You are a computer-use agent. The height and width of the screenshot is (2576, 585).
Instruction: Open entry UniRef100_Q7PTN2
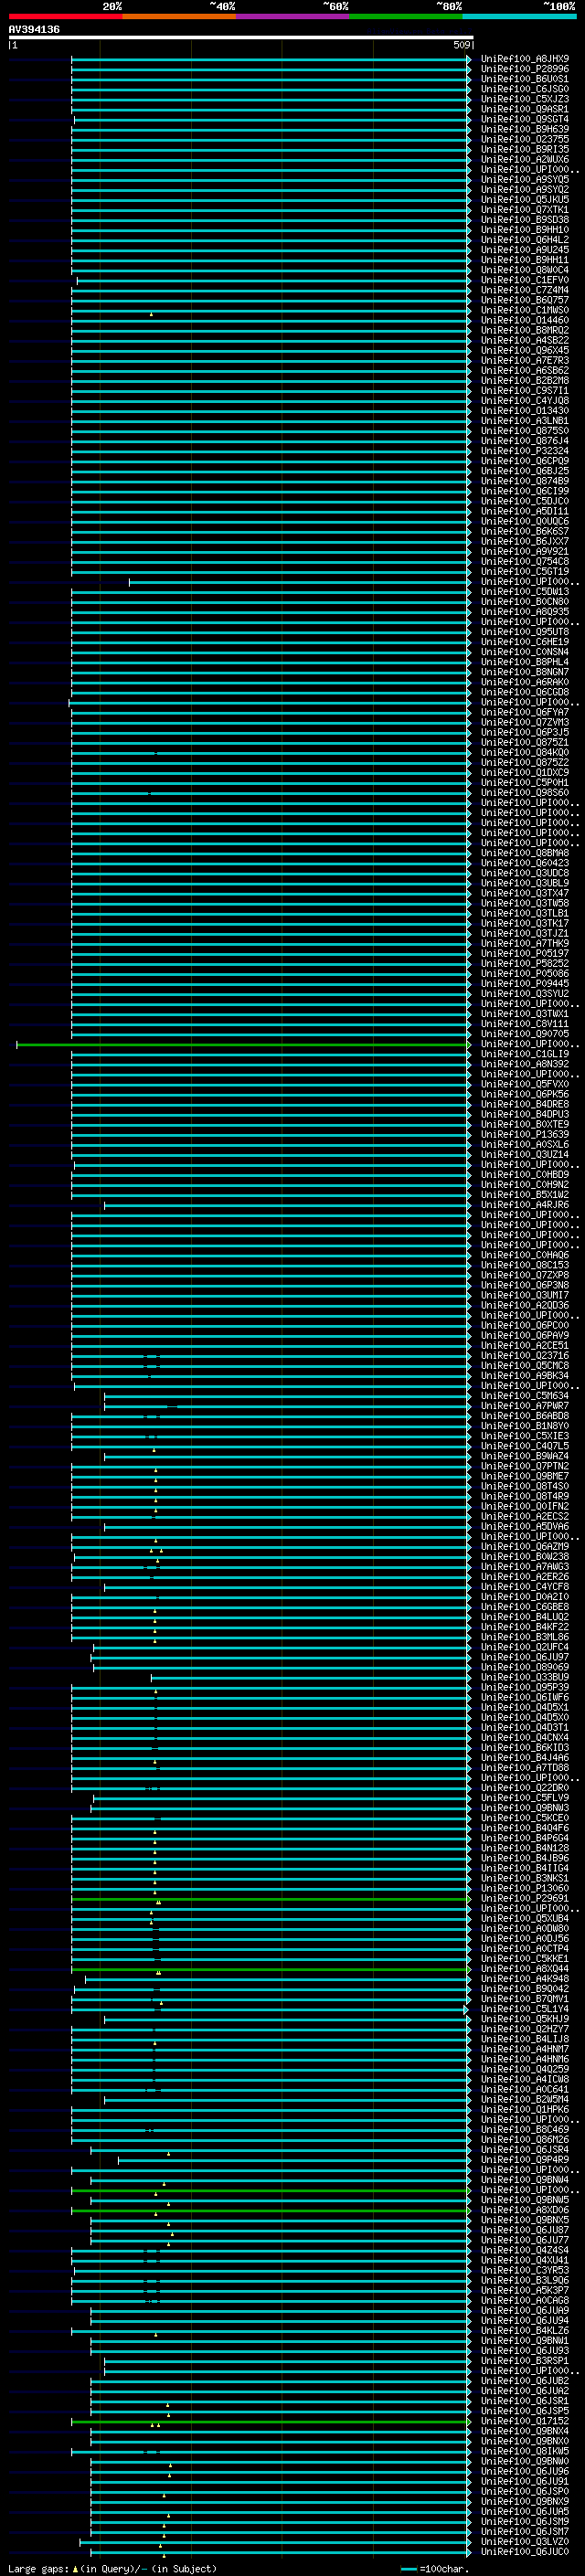(x=524, y=1466)
